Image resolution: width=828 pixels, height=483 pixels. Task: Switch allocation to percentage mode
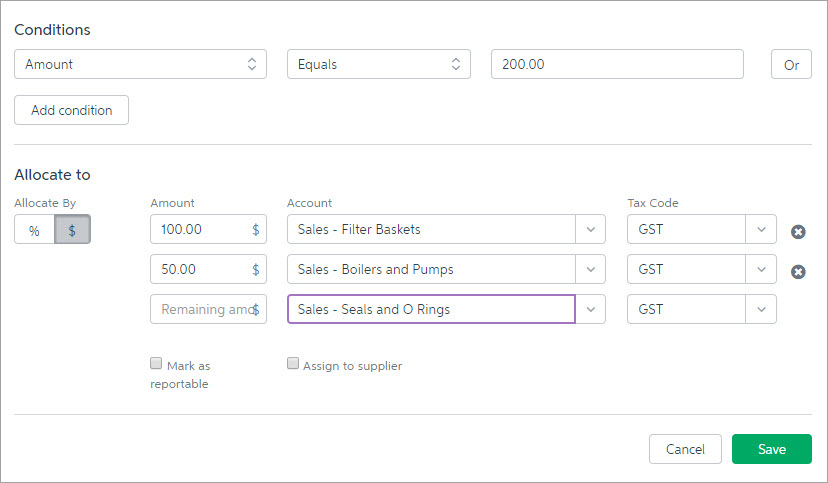pos(34,230)
